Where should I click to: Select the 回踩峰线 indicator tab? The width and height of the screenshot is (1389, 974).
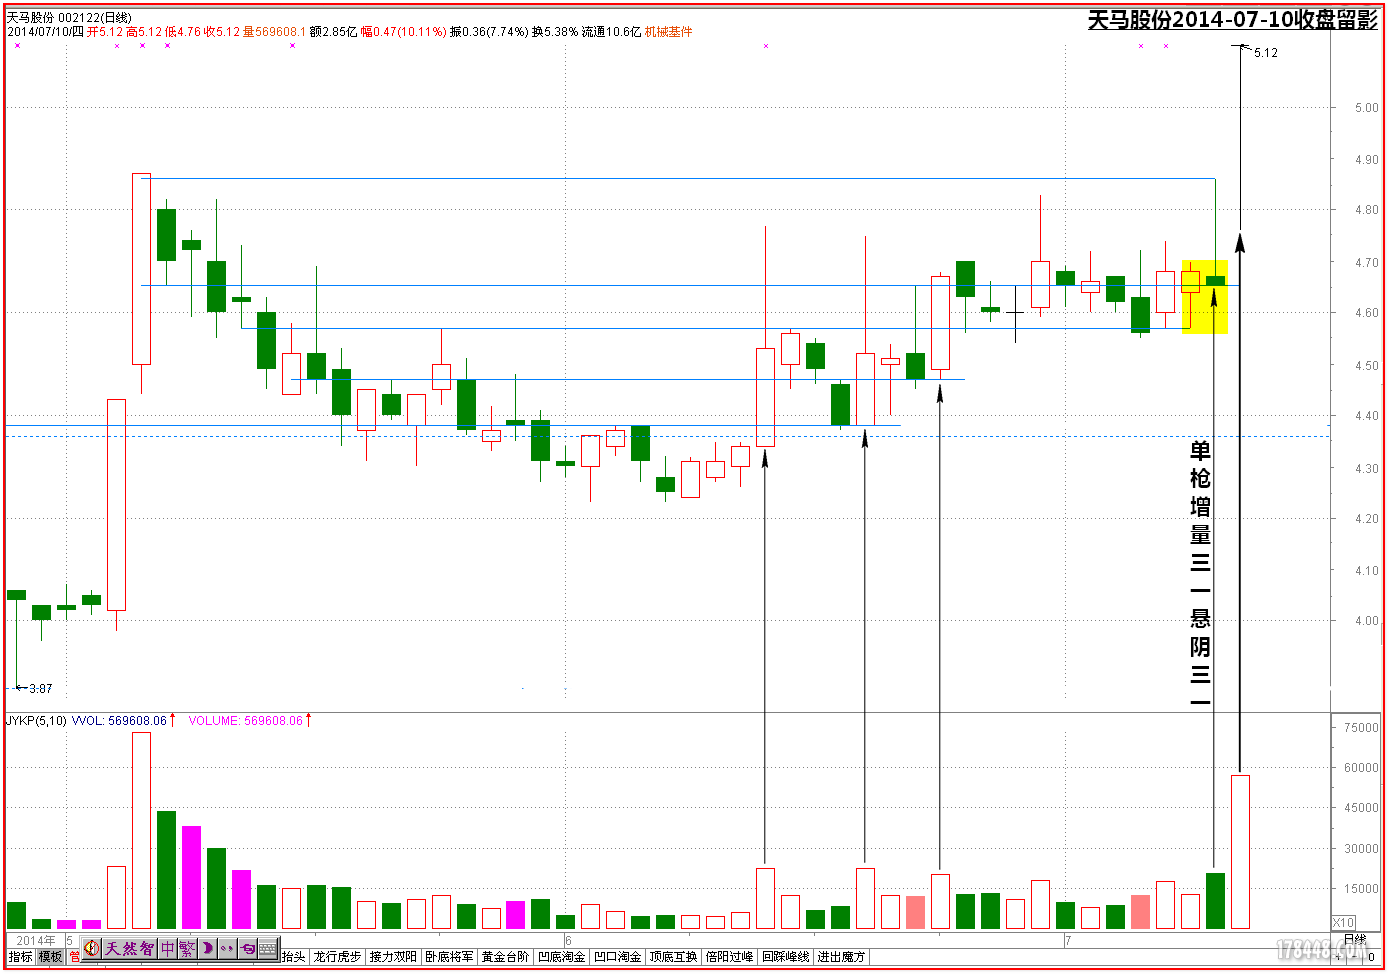pos(785,957)
